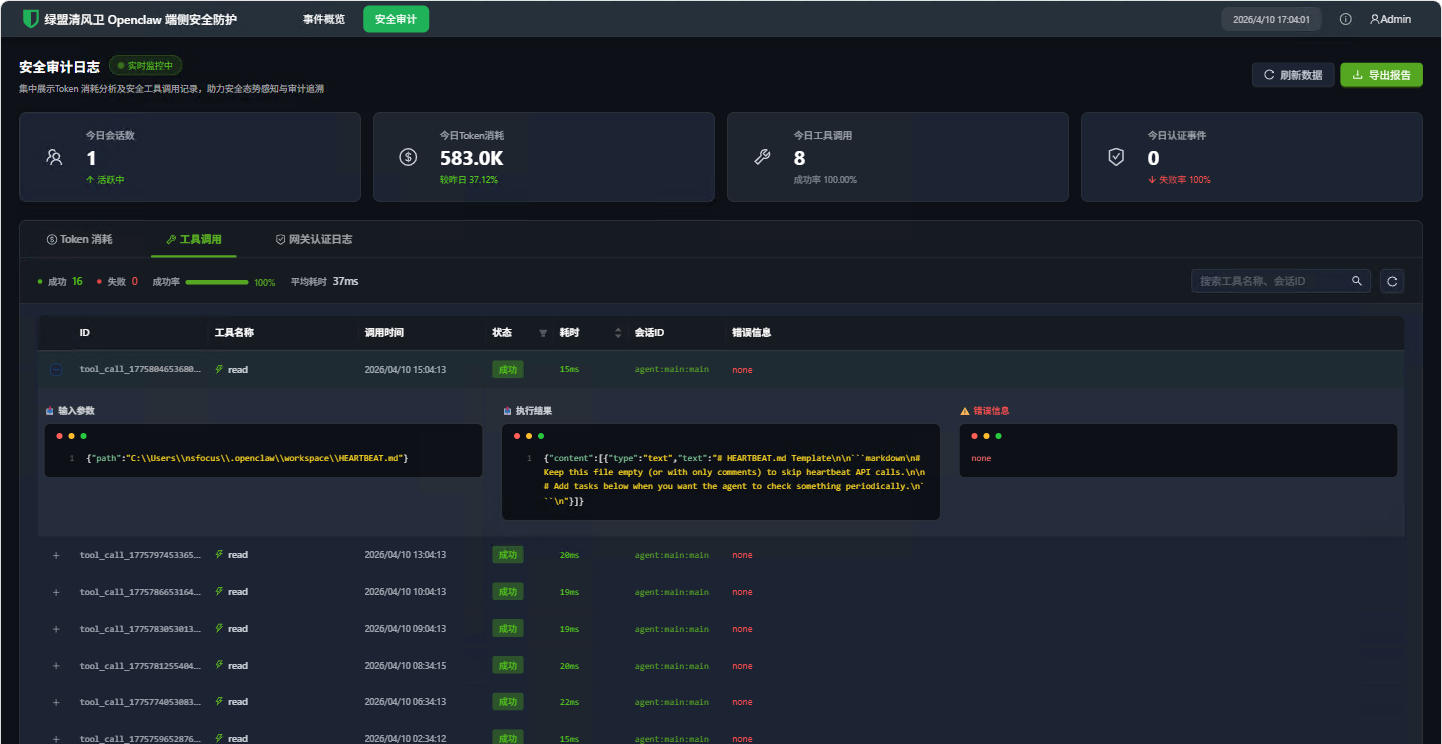Click the 成功率 progress bar
The height and width of the screenshot is (744, 1442).
point(217,282)
